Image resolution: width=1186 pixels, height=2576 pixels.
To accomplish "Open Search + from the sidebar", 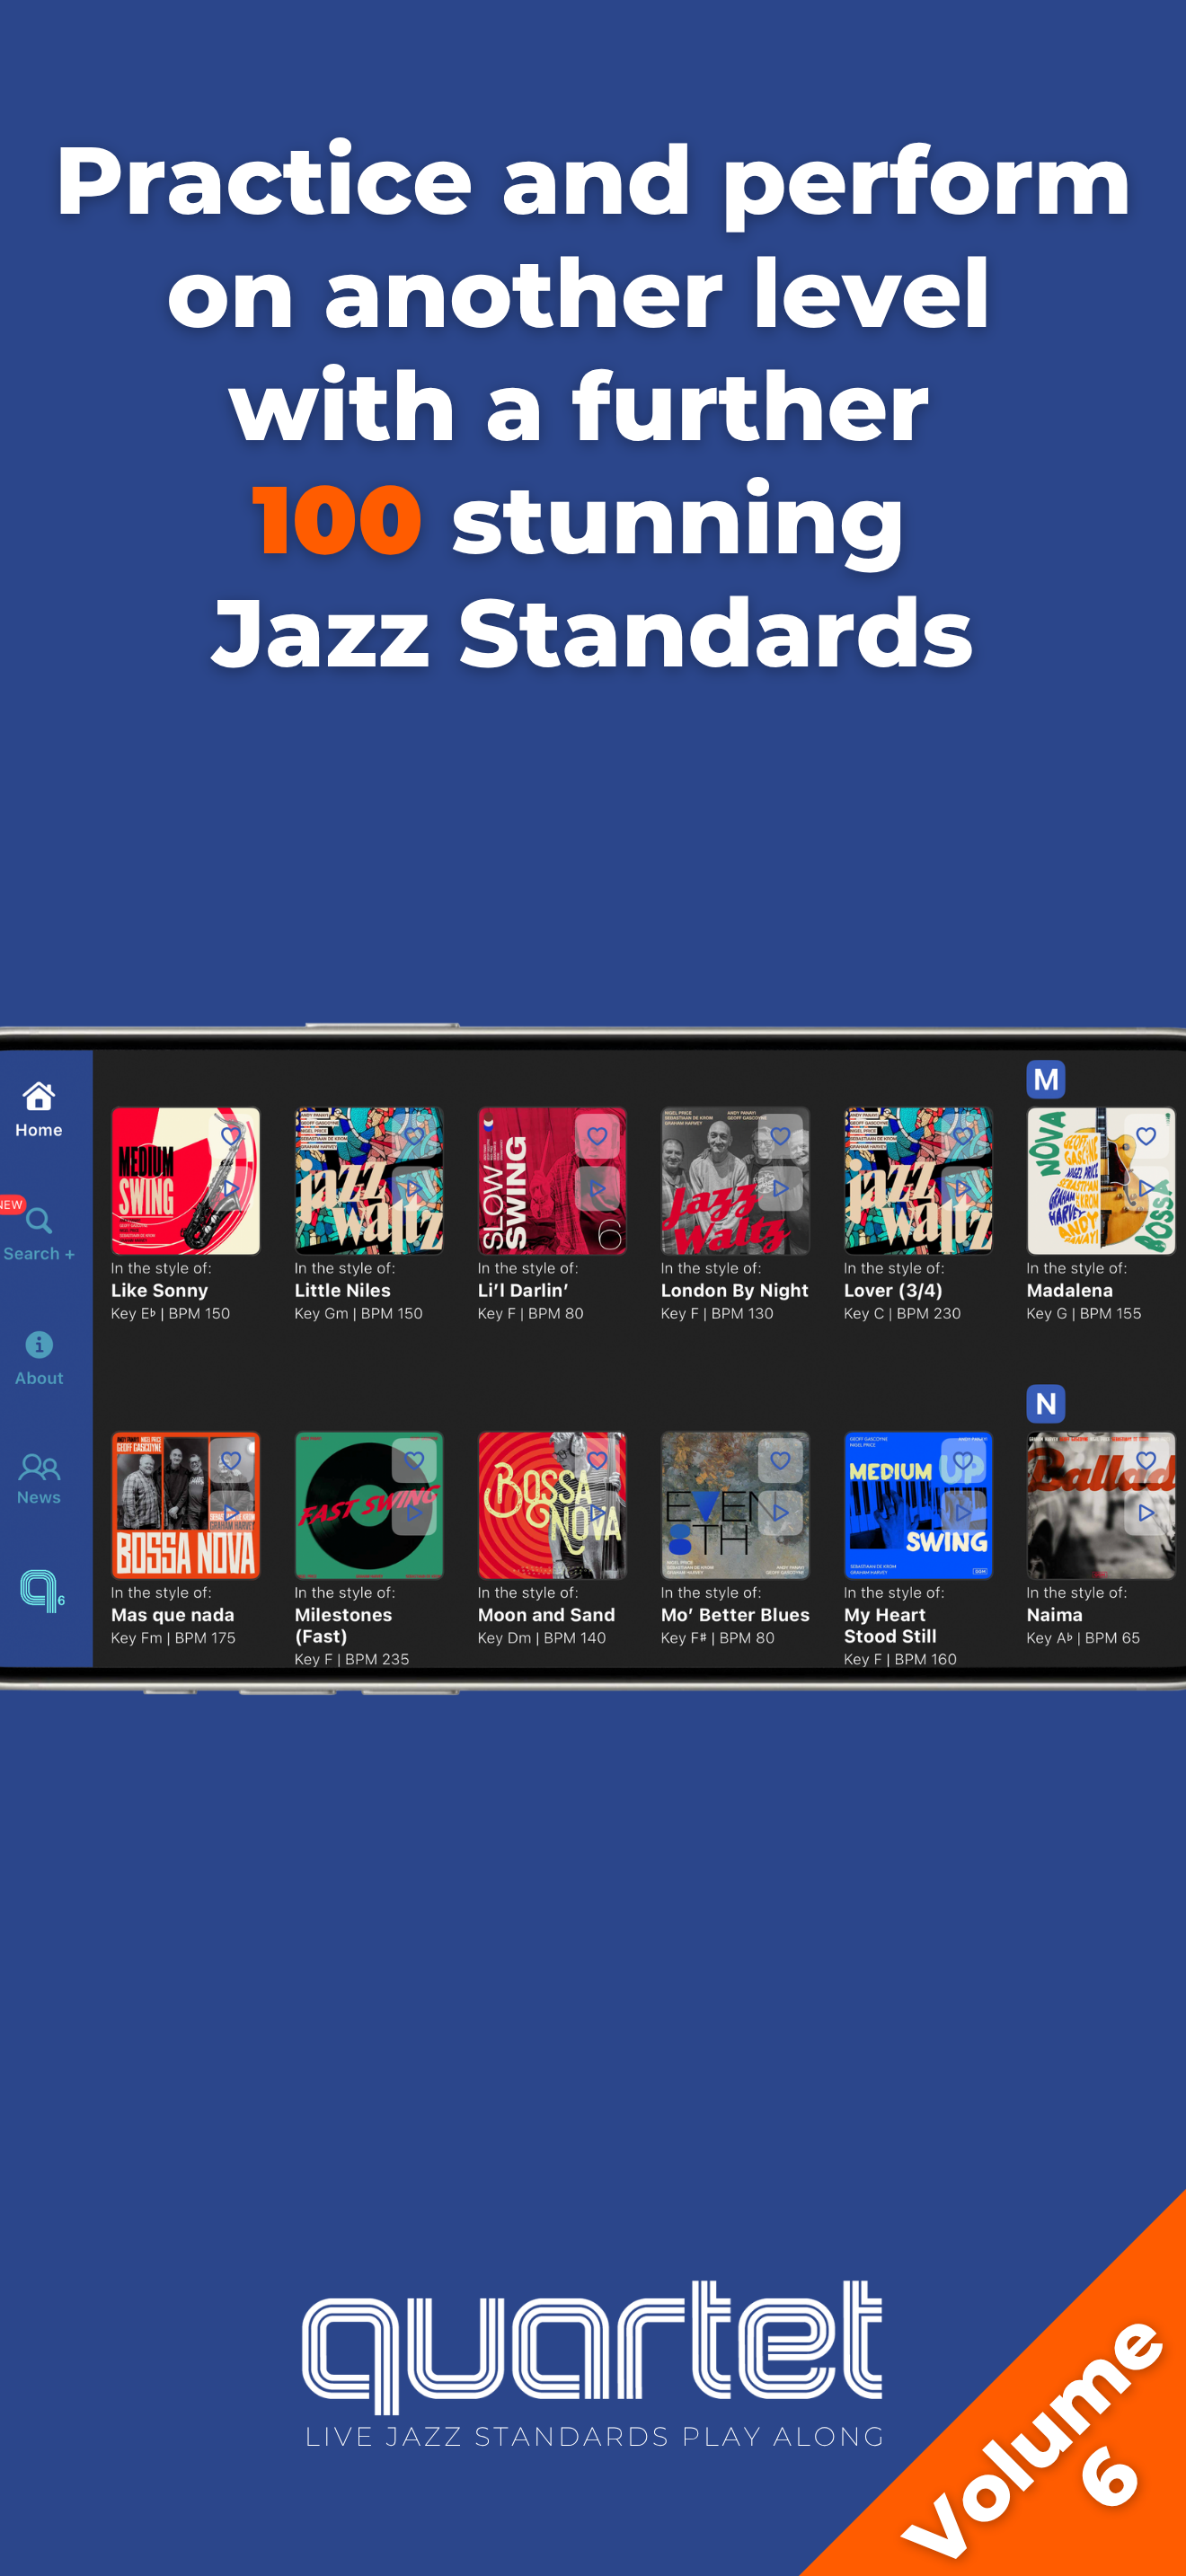I will click(39, 1233).
